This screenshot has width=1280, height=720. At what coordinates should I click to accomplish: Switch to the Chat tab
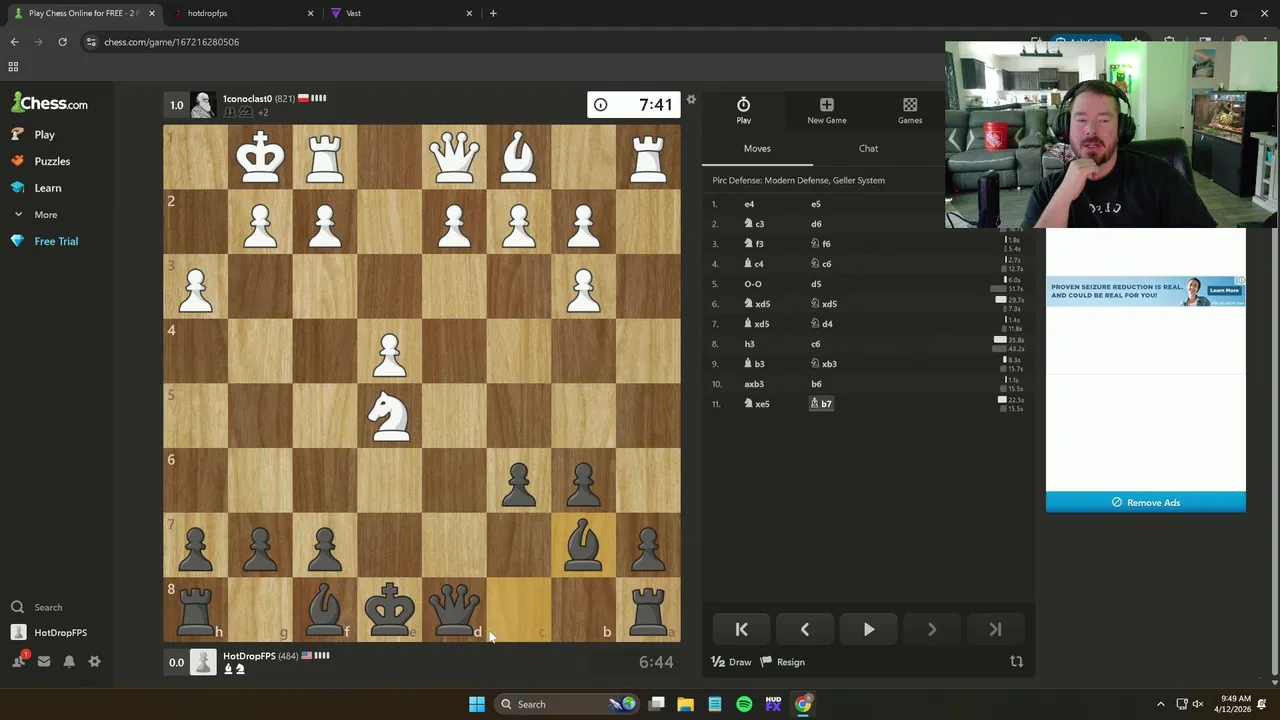point(868,148)
